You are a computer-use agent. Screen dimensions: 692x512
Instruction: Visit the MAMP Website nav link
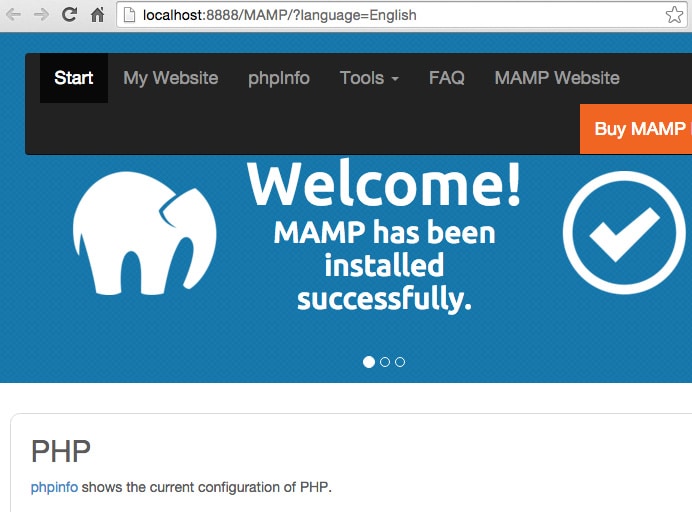pos(557,78)
